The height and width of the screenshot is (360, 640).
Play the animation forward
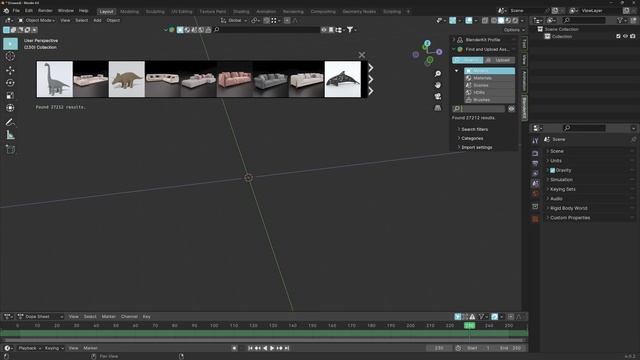coord(272,348)
